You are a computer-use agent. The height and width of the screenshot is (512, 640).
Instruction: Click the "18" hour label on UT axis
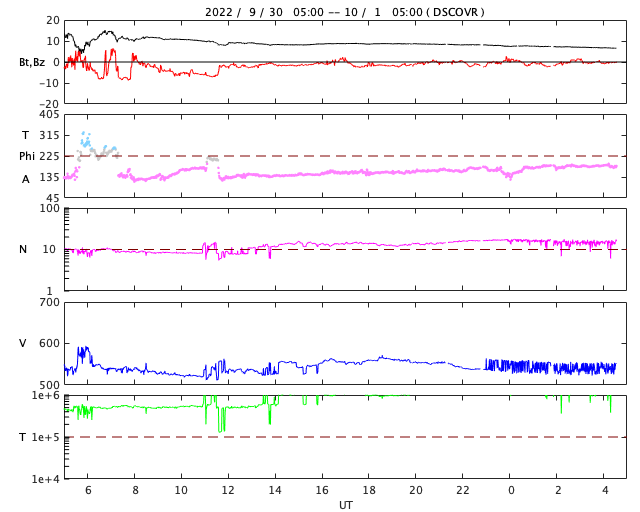369,490
